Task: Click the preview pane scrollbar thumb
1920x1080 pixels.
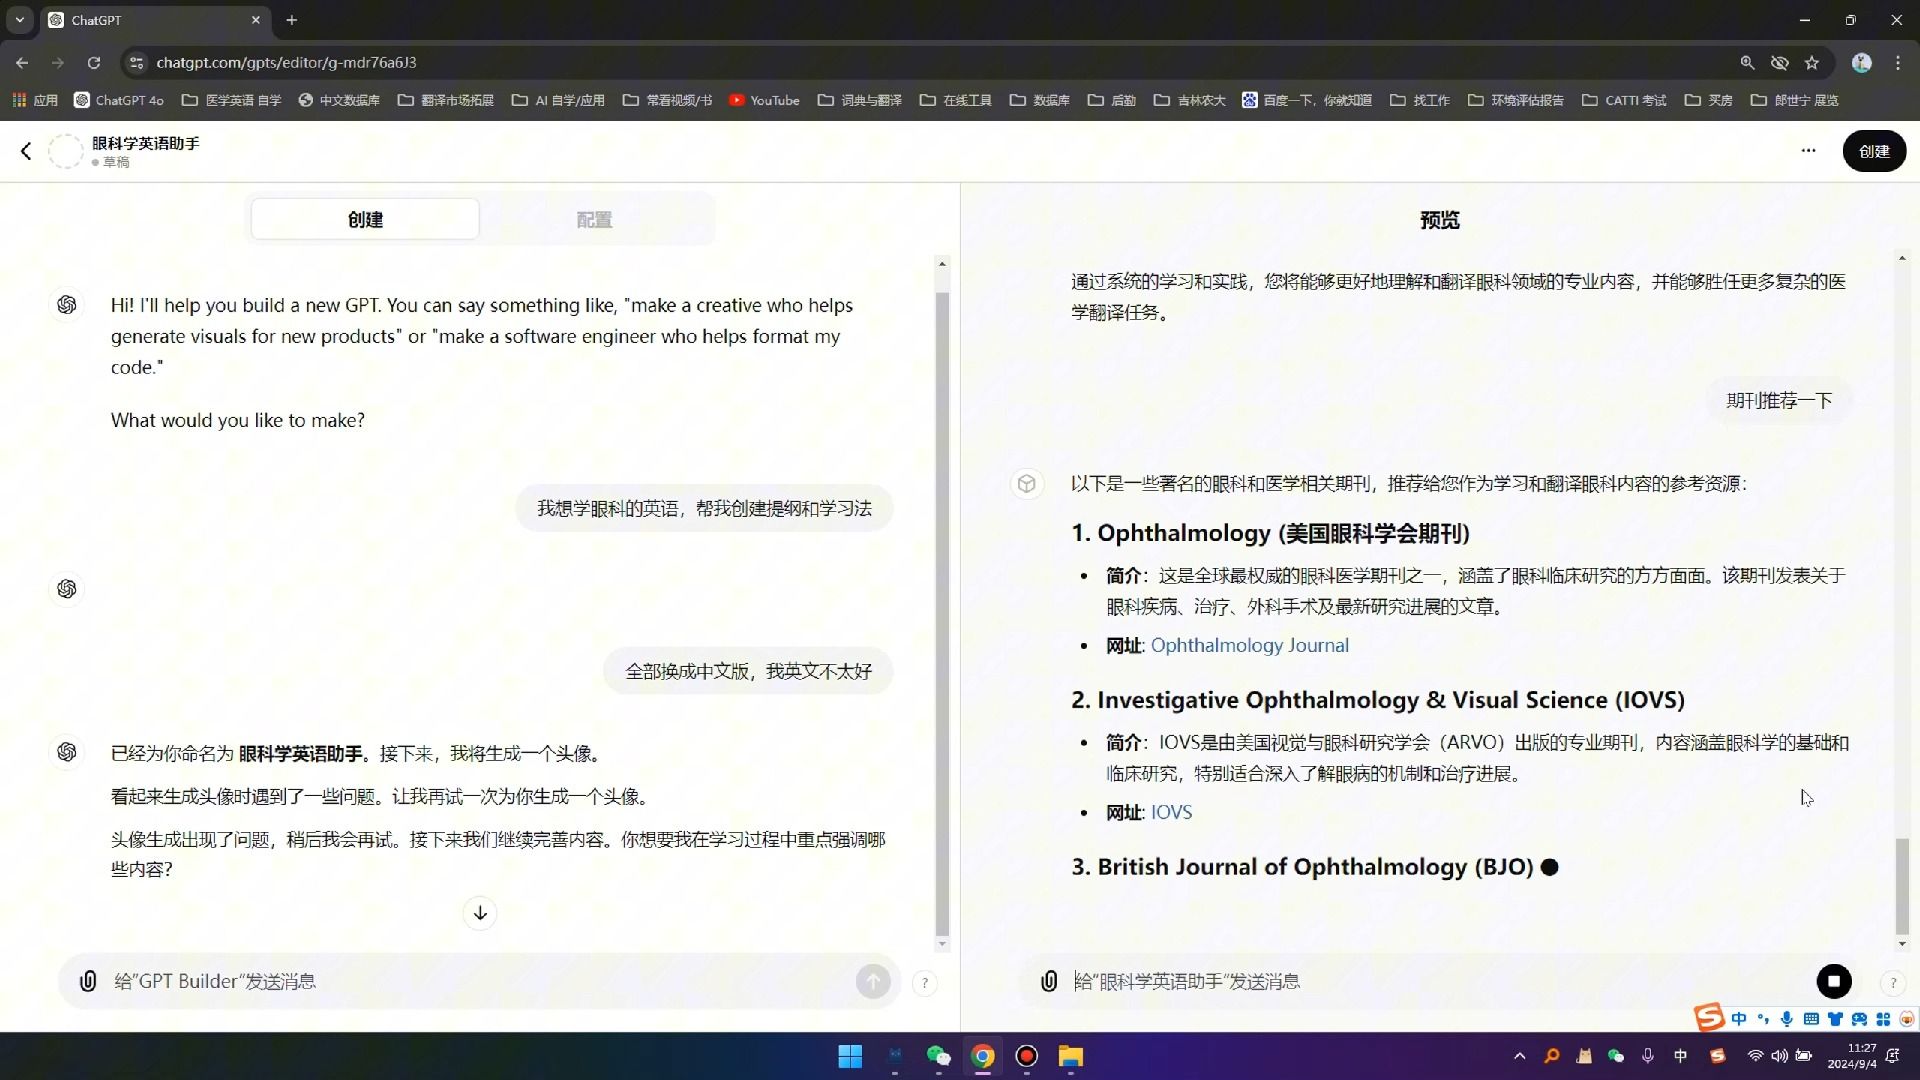Action: [1902, 886]
